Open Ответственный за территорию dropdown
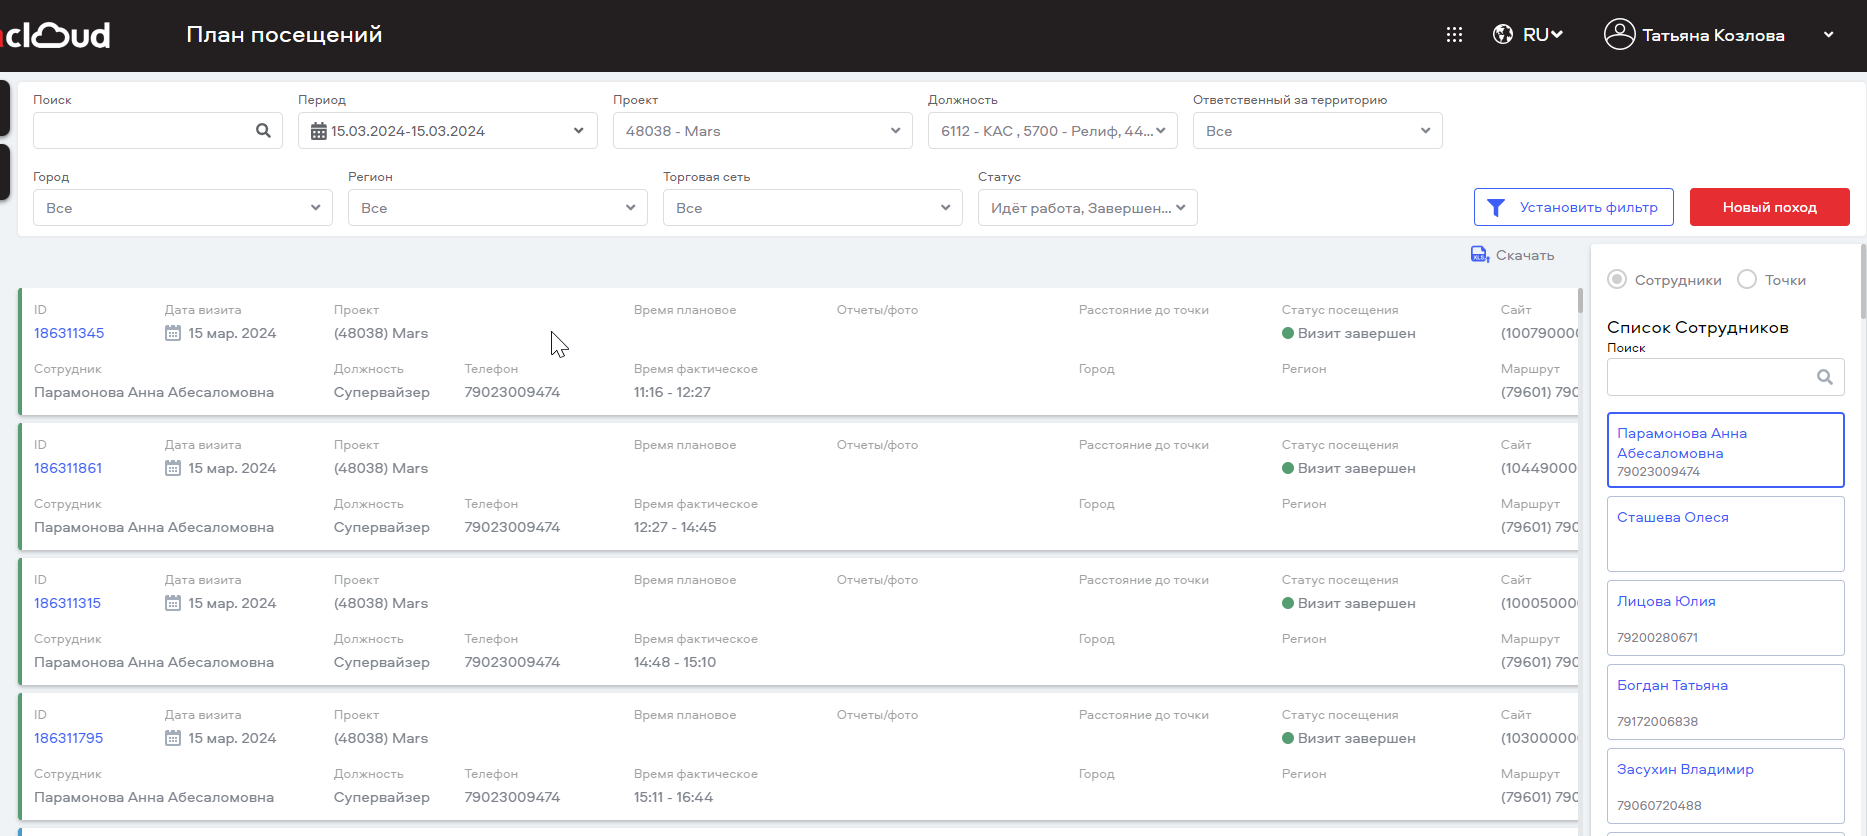The image size is (1867, 836). (1318, 131)
